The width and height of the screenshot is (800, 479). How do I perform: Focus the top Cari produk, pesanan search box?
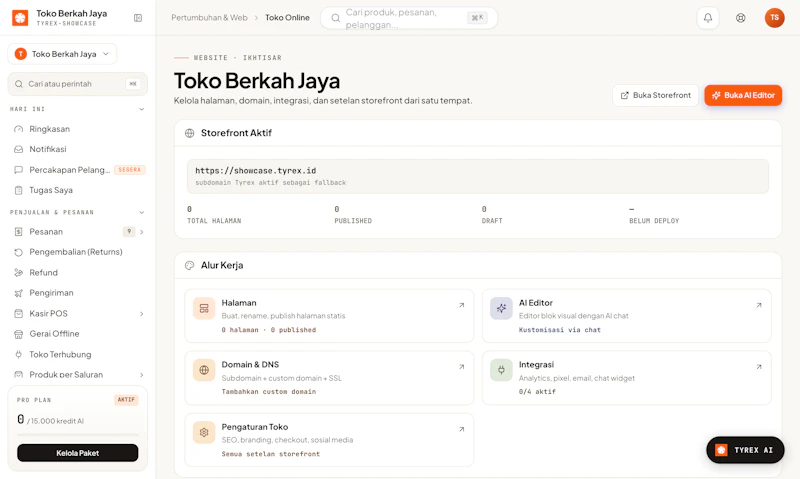[409, 18]
